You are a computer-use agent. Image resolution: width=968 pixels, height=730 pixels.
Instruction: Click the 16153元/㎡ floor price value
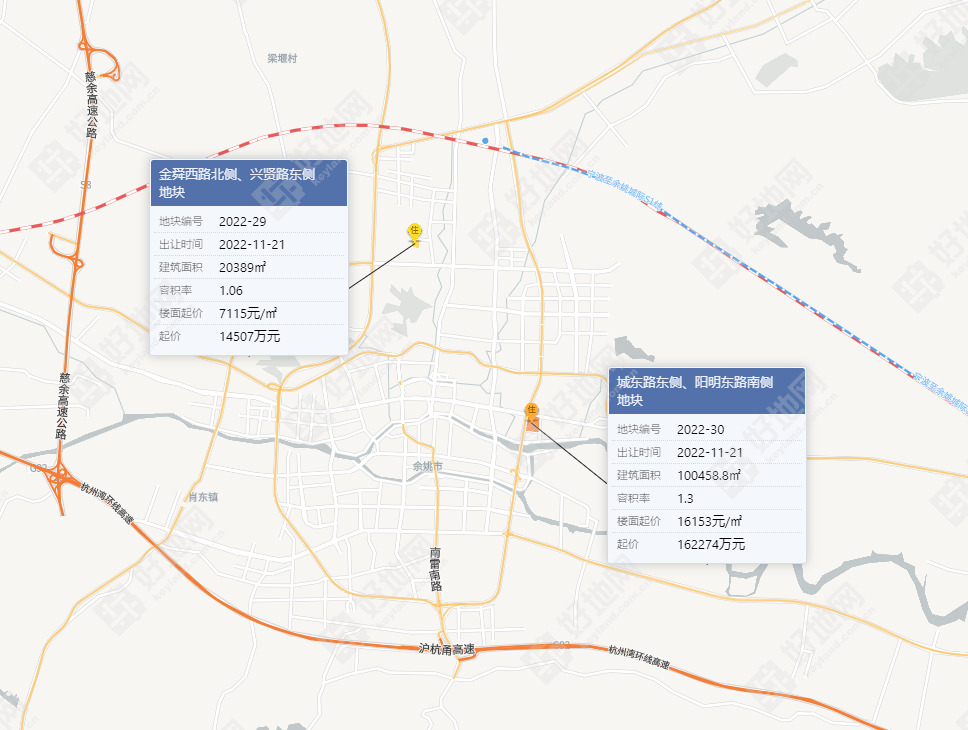tap(709, 521)
